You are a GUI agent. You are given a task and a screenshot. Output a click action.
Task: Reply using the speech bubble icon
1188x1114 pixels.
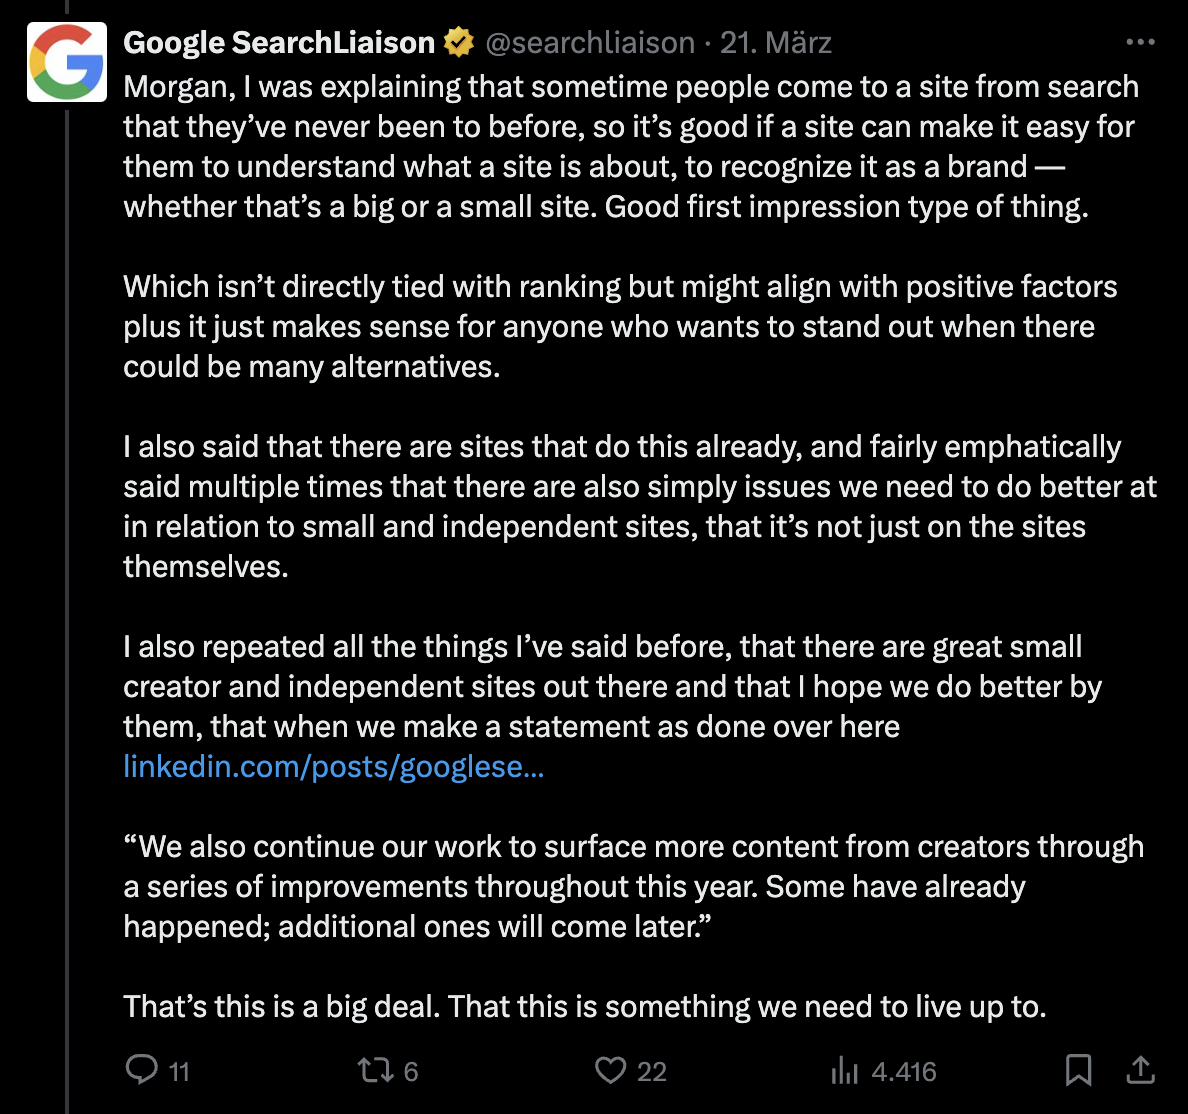pyautogui.click(x=140, y=1070)
